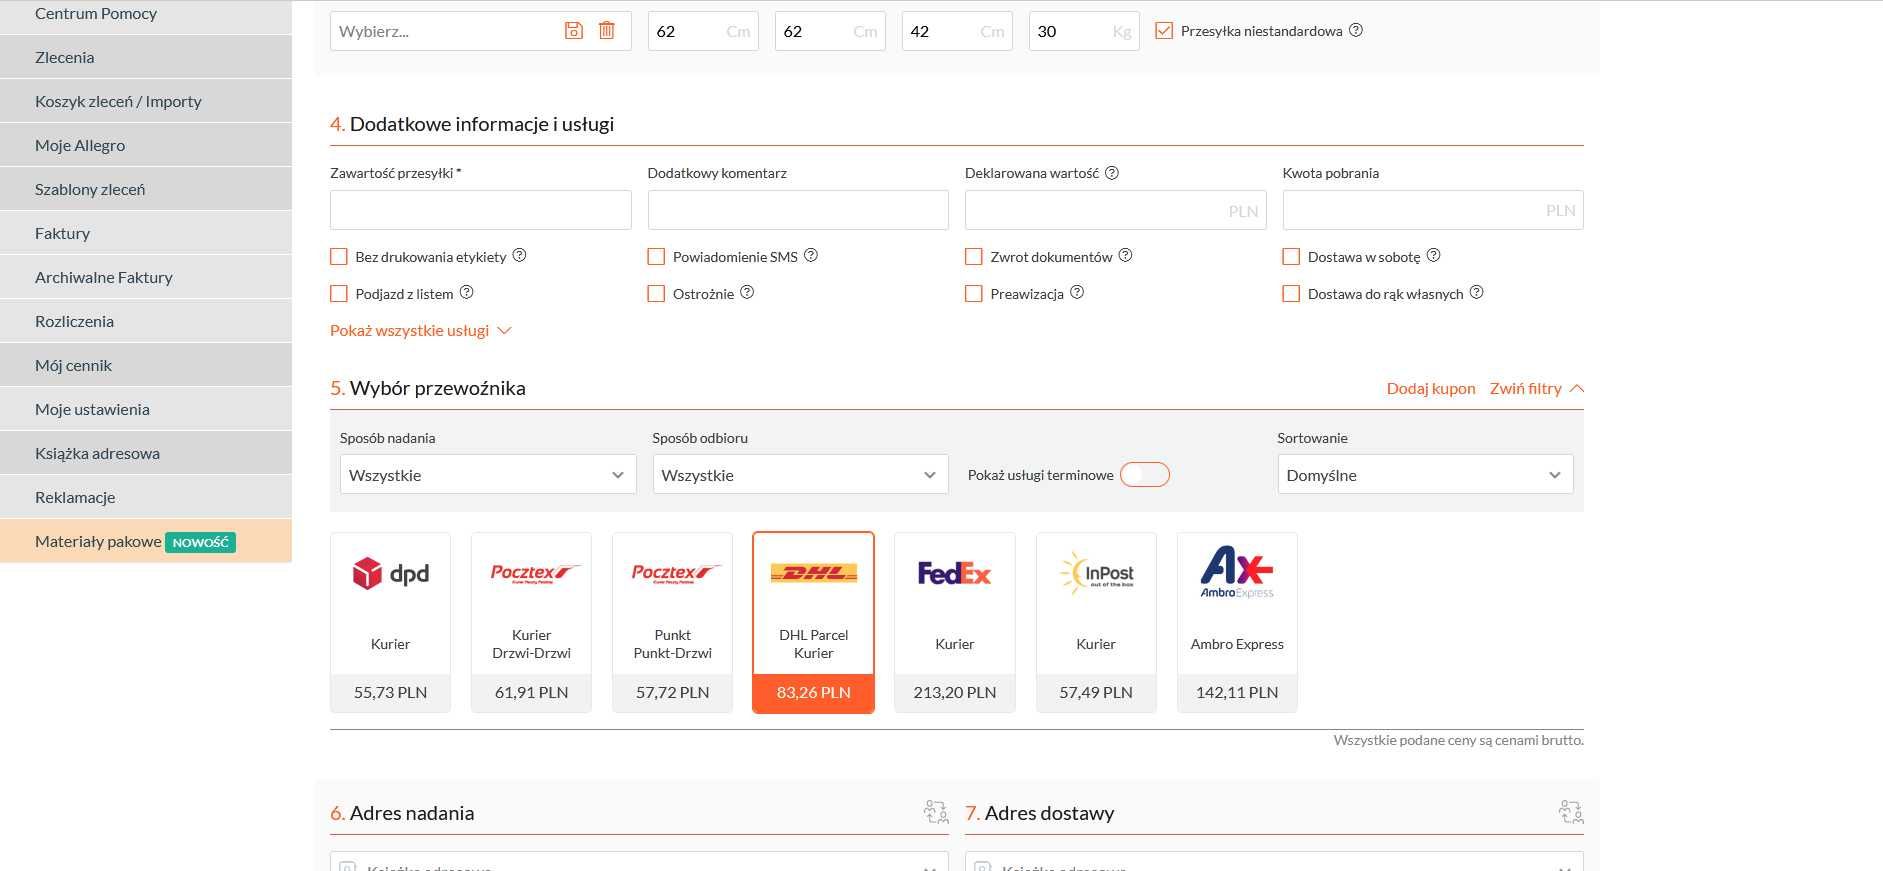Click the Zawartość przesyłki input field
The height and width of the screenshot is (871, 1883).
pyautogui.click(x=481, y=210)
